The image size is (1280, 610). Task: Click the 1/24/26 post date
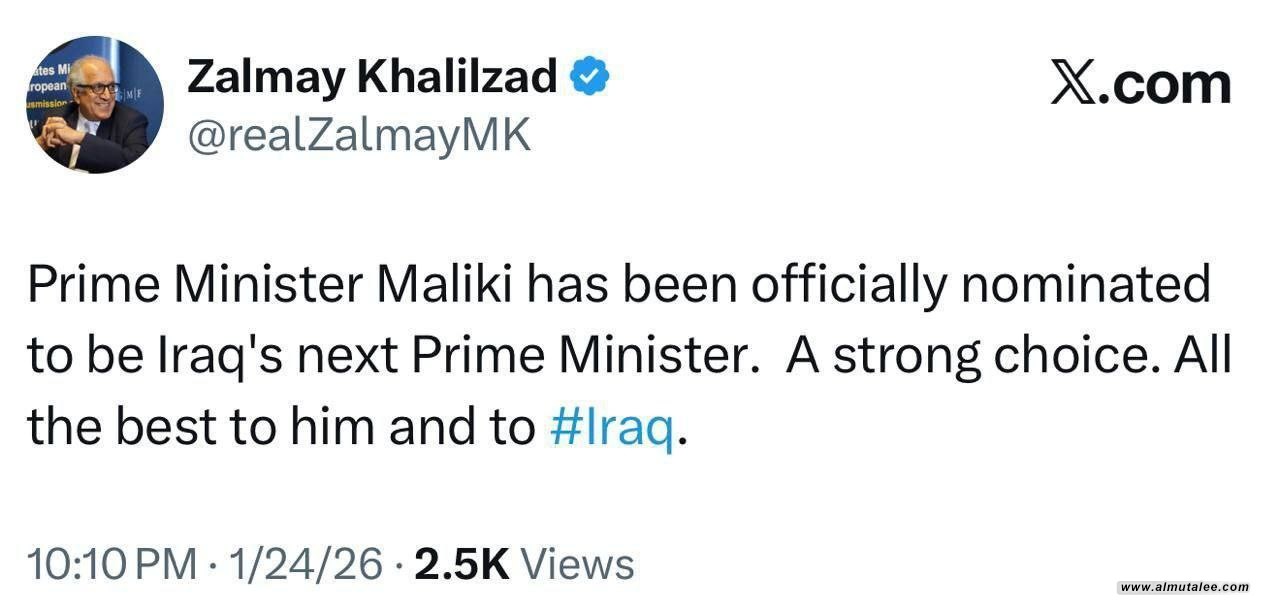[x=306, y=565]
